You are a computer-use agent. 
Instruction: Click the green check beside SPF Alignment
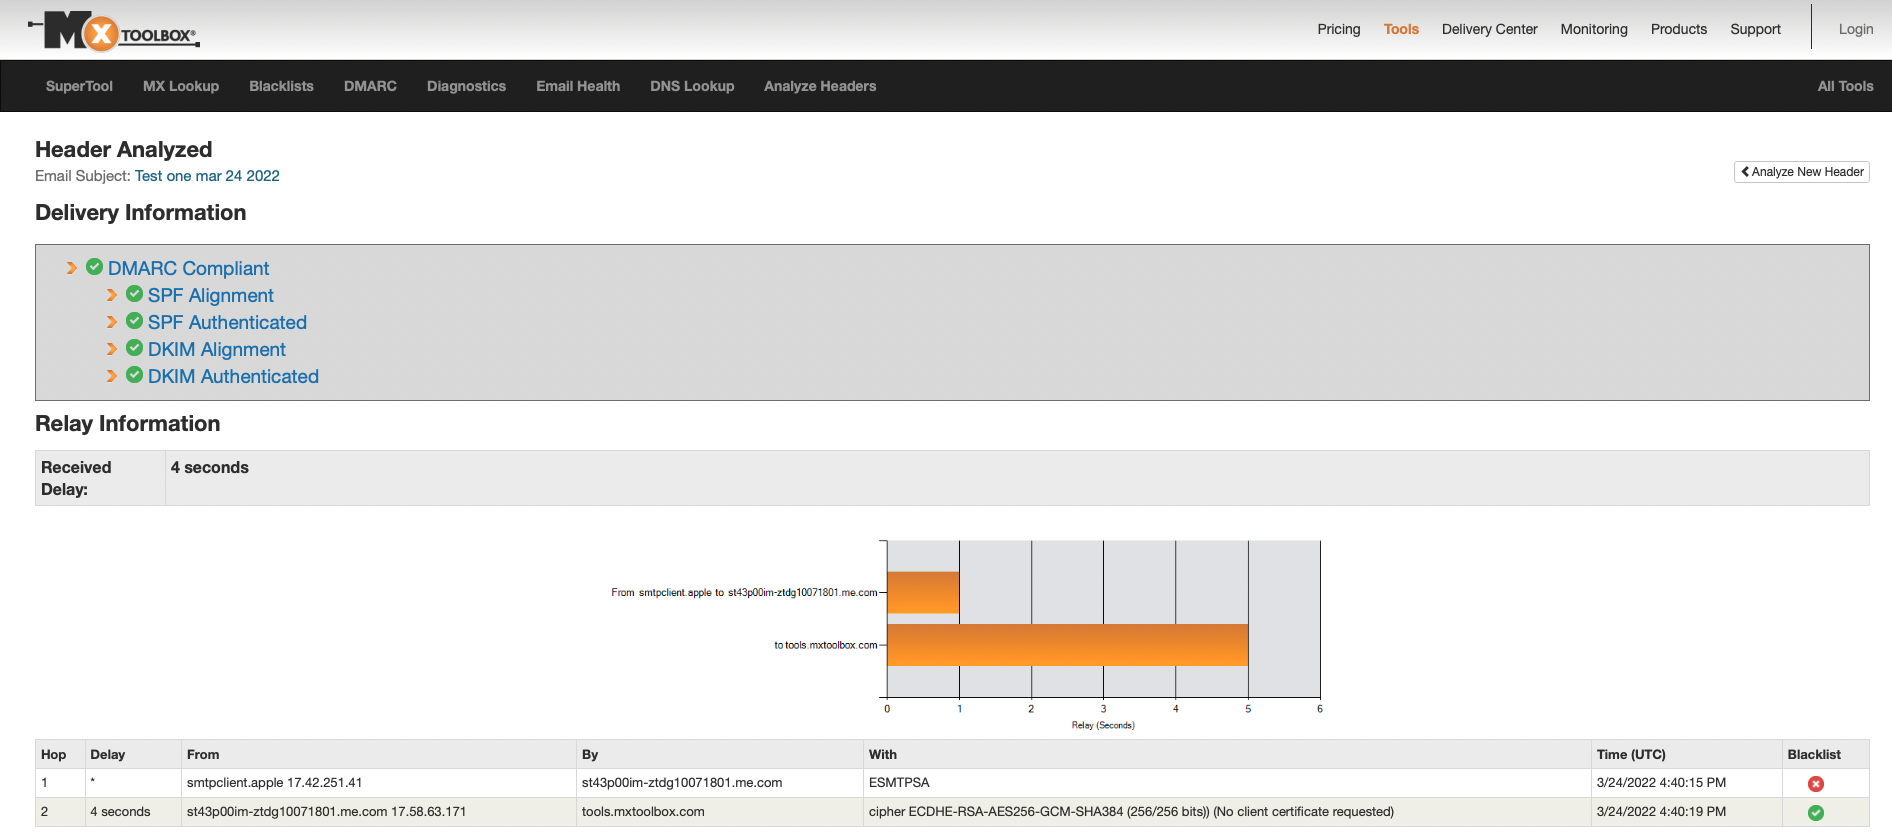coord(135,294)
